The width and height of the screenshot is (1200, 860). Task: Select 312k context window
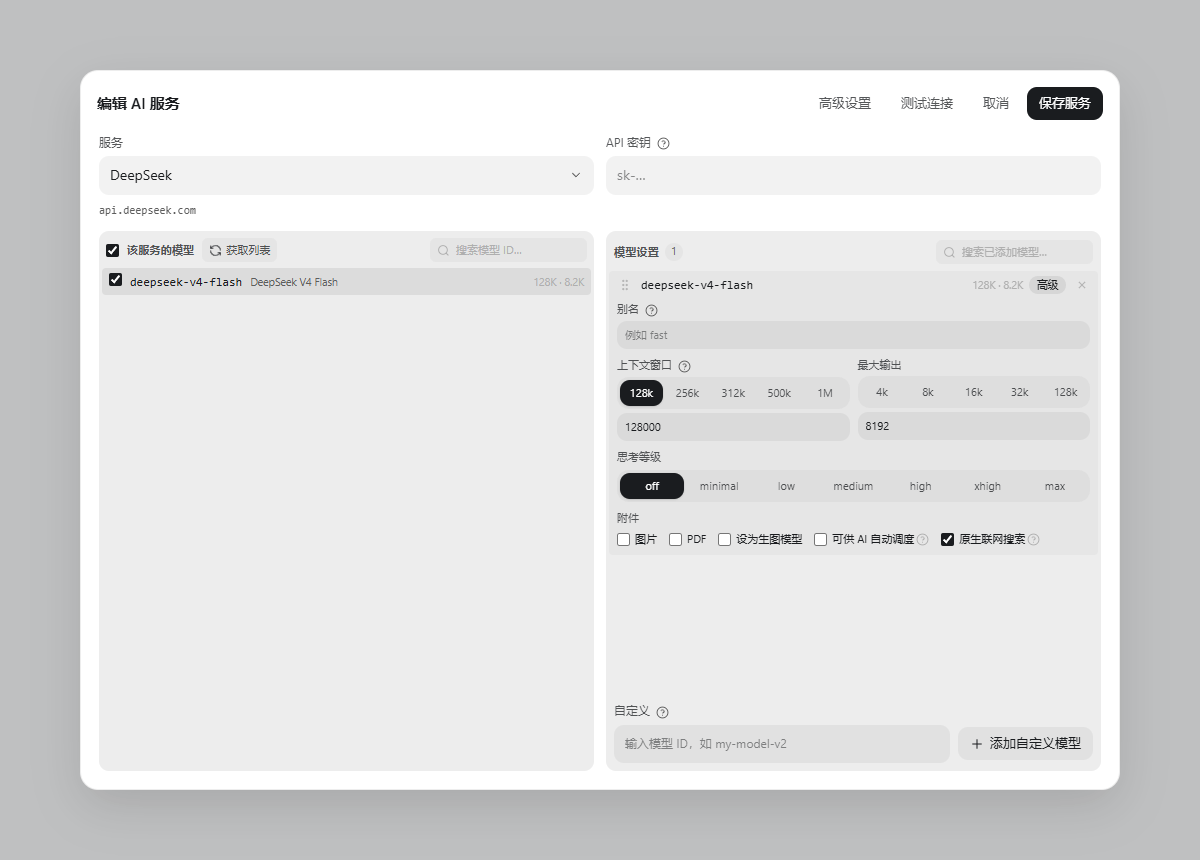(733, 393)
